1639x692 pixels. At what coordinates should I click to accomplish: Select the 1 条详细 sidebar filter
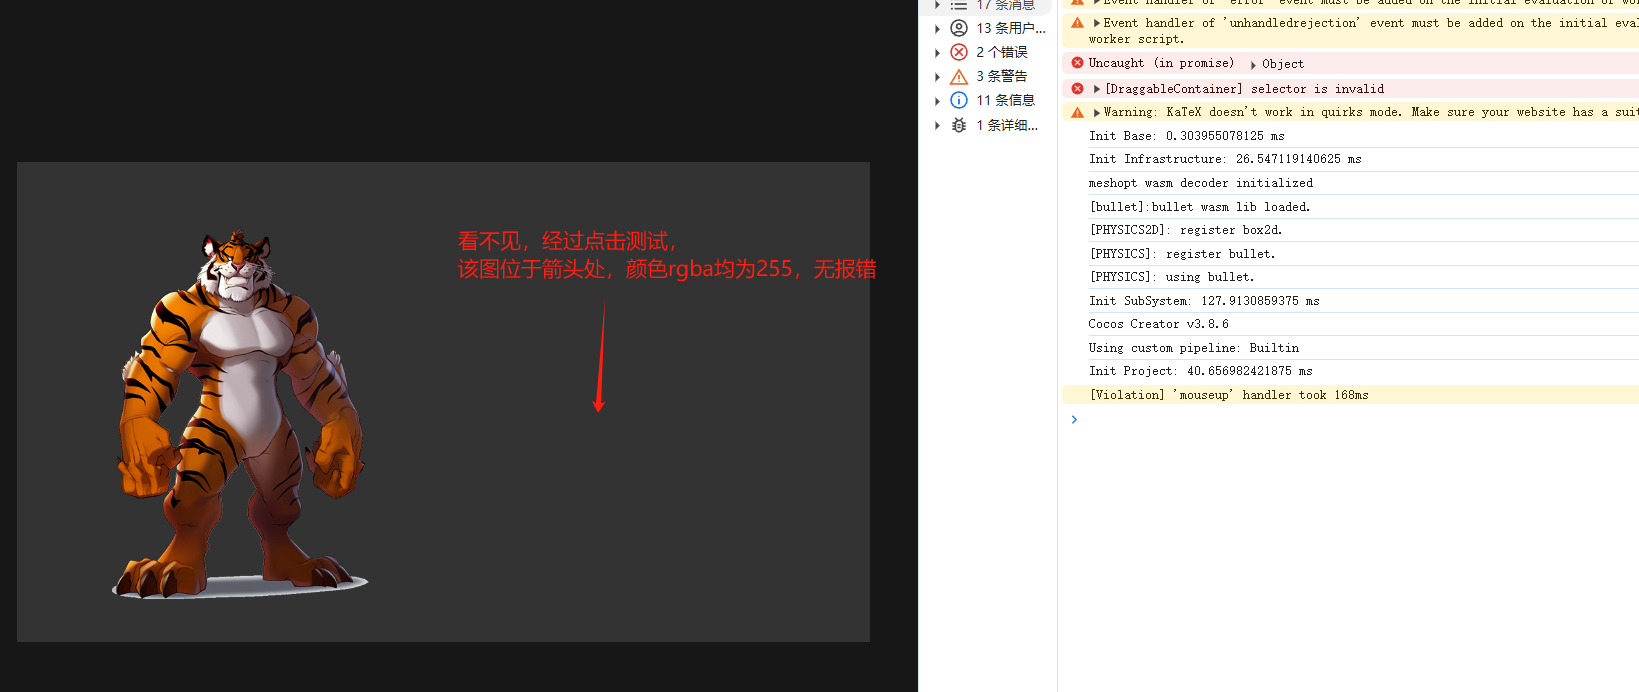pos(990,125)
